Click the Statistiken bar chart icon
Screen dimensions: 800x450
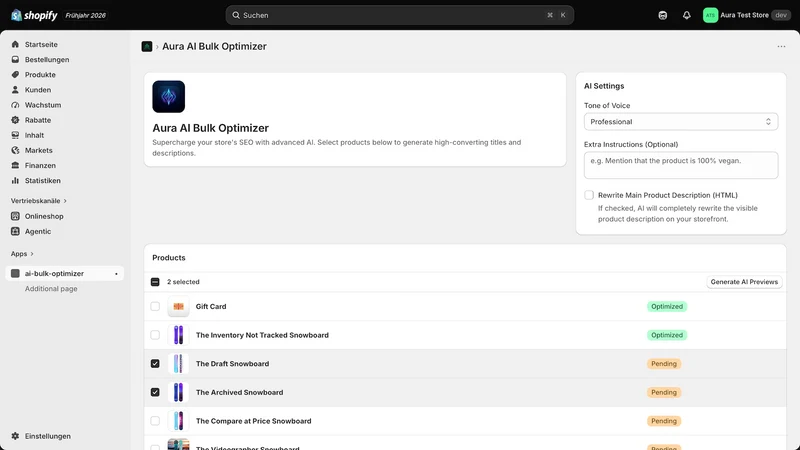[15, 181]
